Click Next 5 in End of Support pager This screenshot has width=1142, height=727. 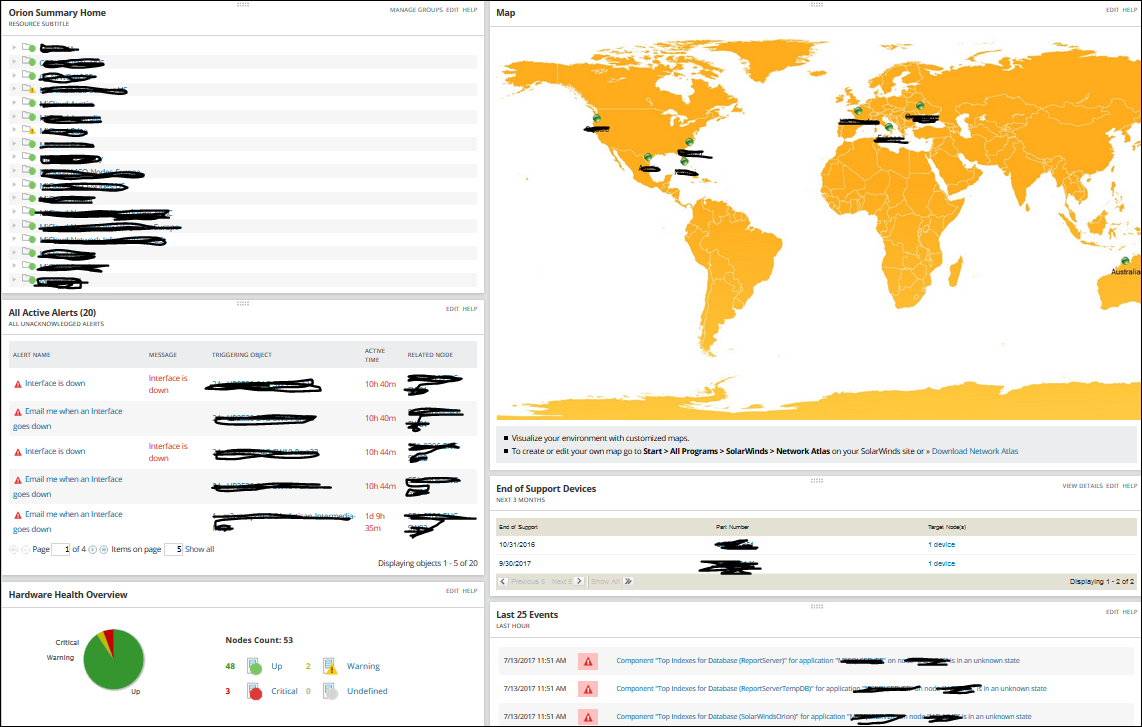pos(562,581)
